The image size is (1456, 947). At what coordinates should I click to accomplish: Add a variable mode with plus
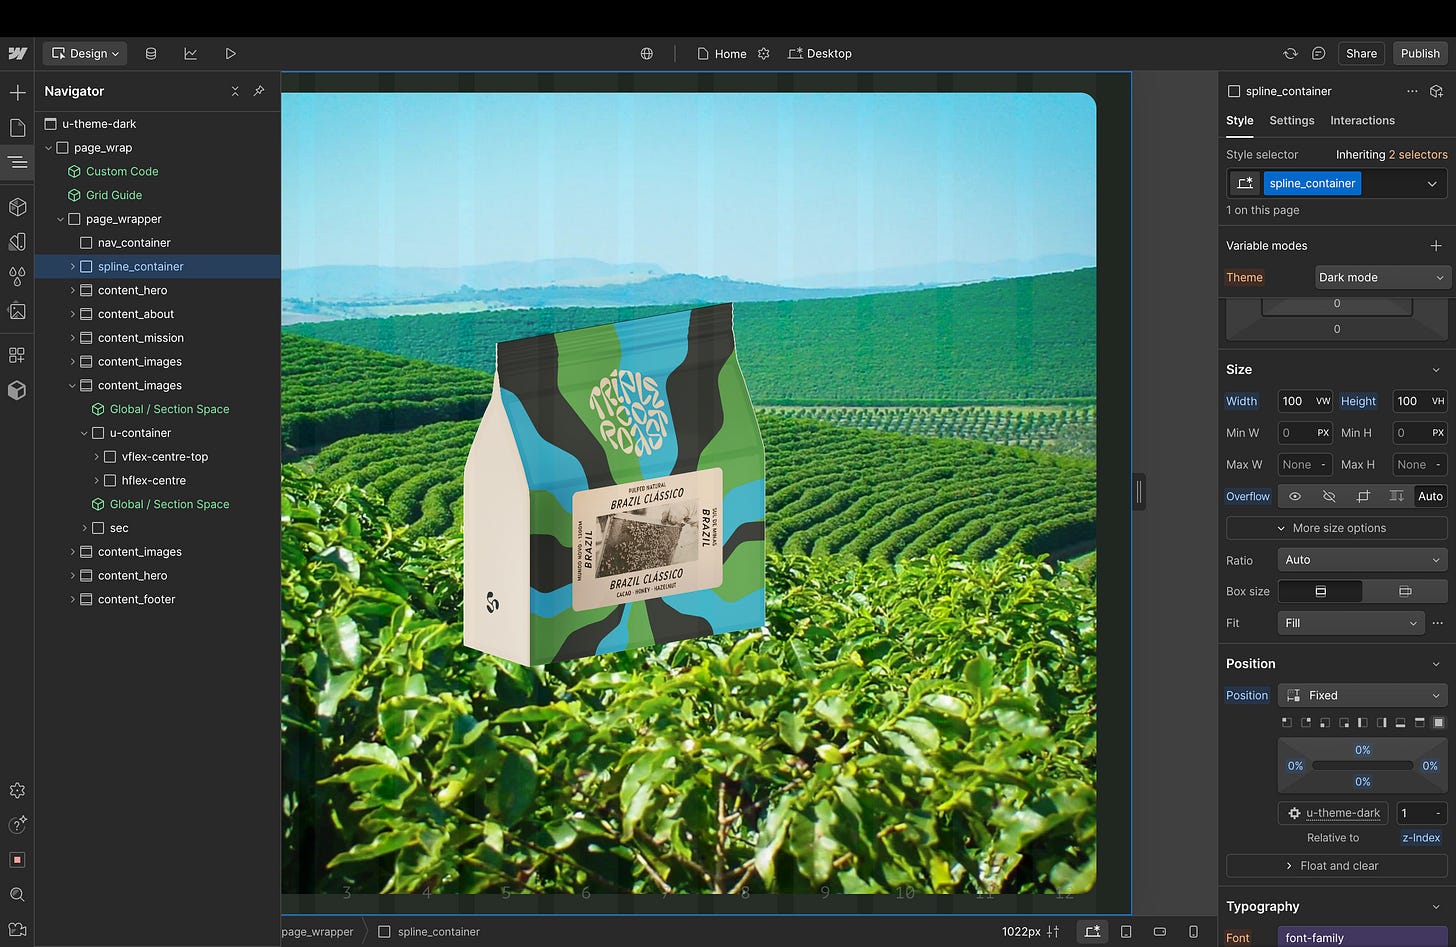pyautogui.click(x=1436, y=245)
